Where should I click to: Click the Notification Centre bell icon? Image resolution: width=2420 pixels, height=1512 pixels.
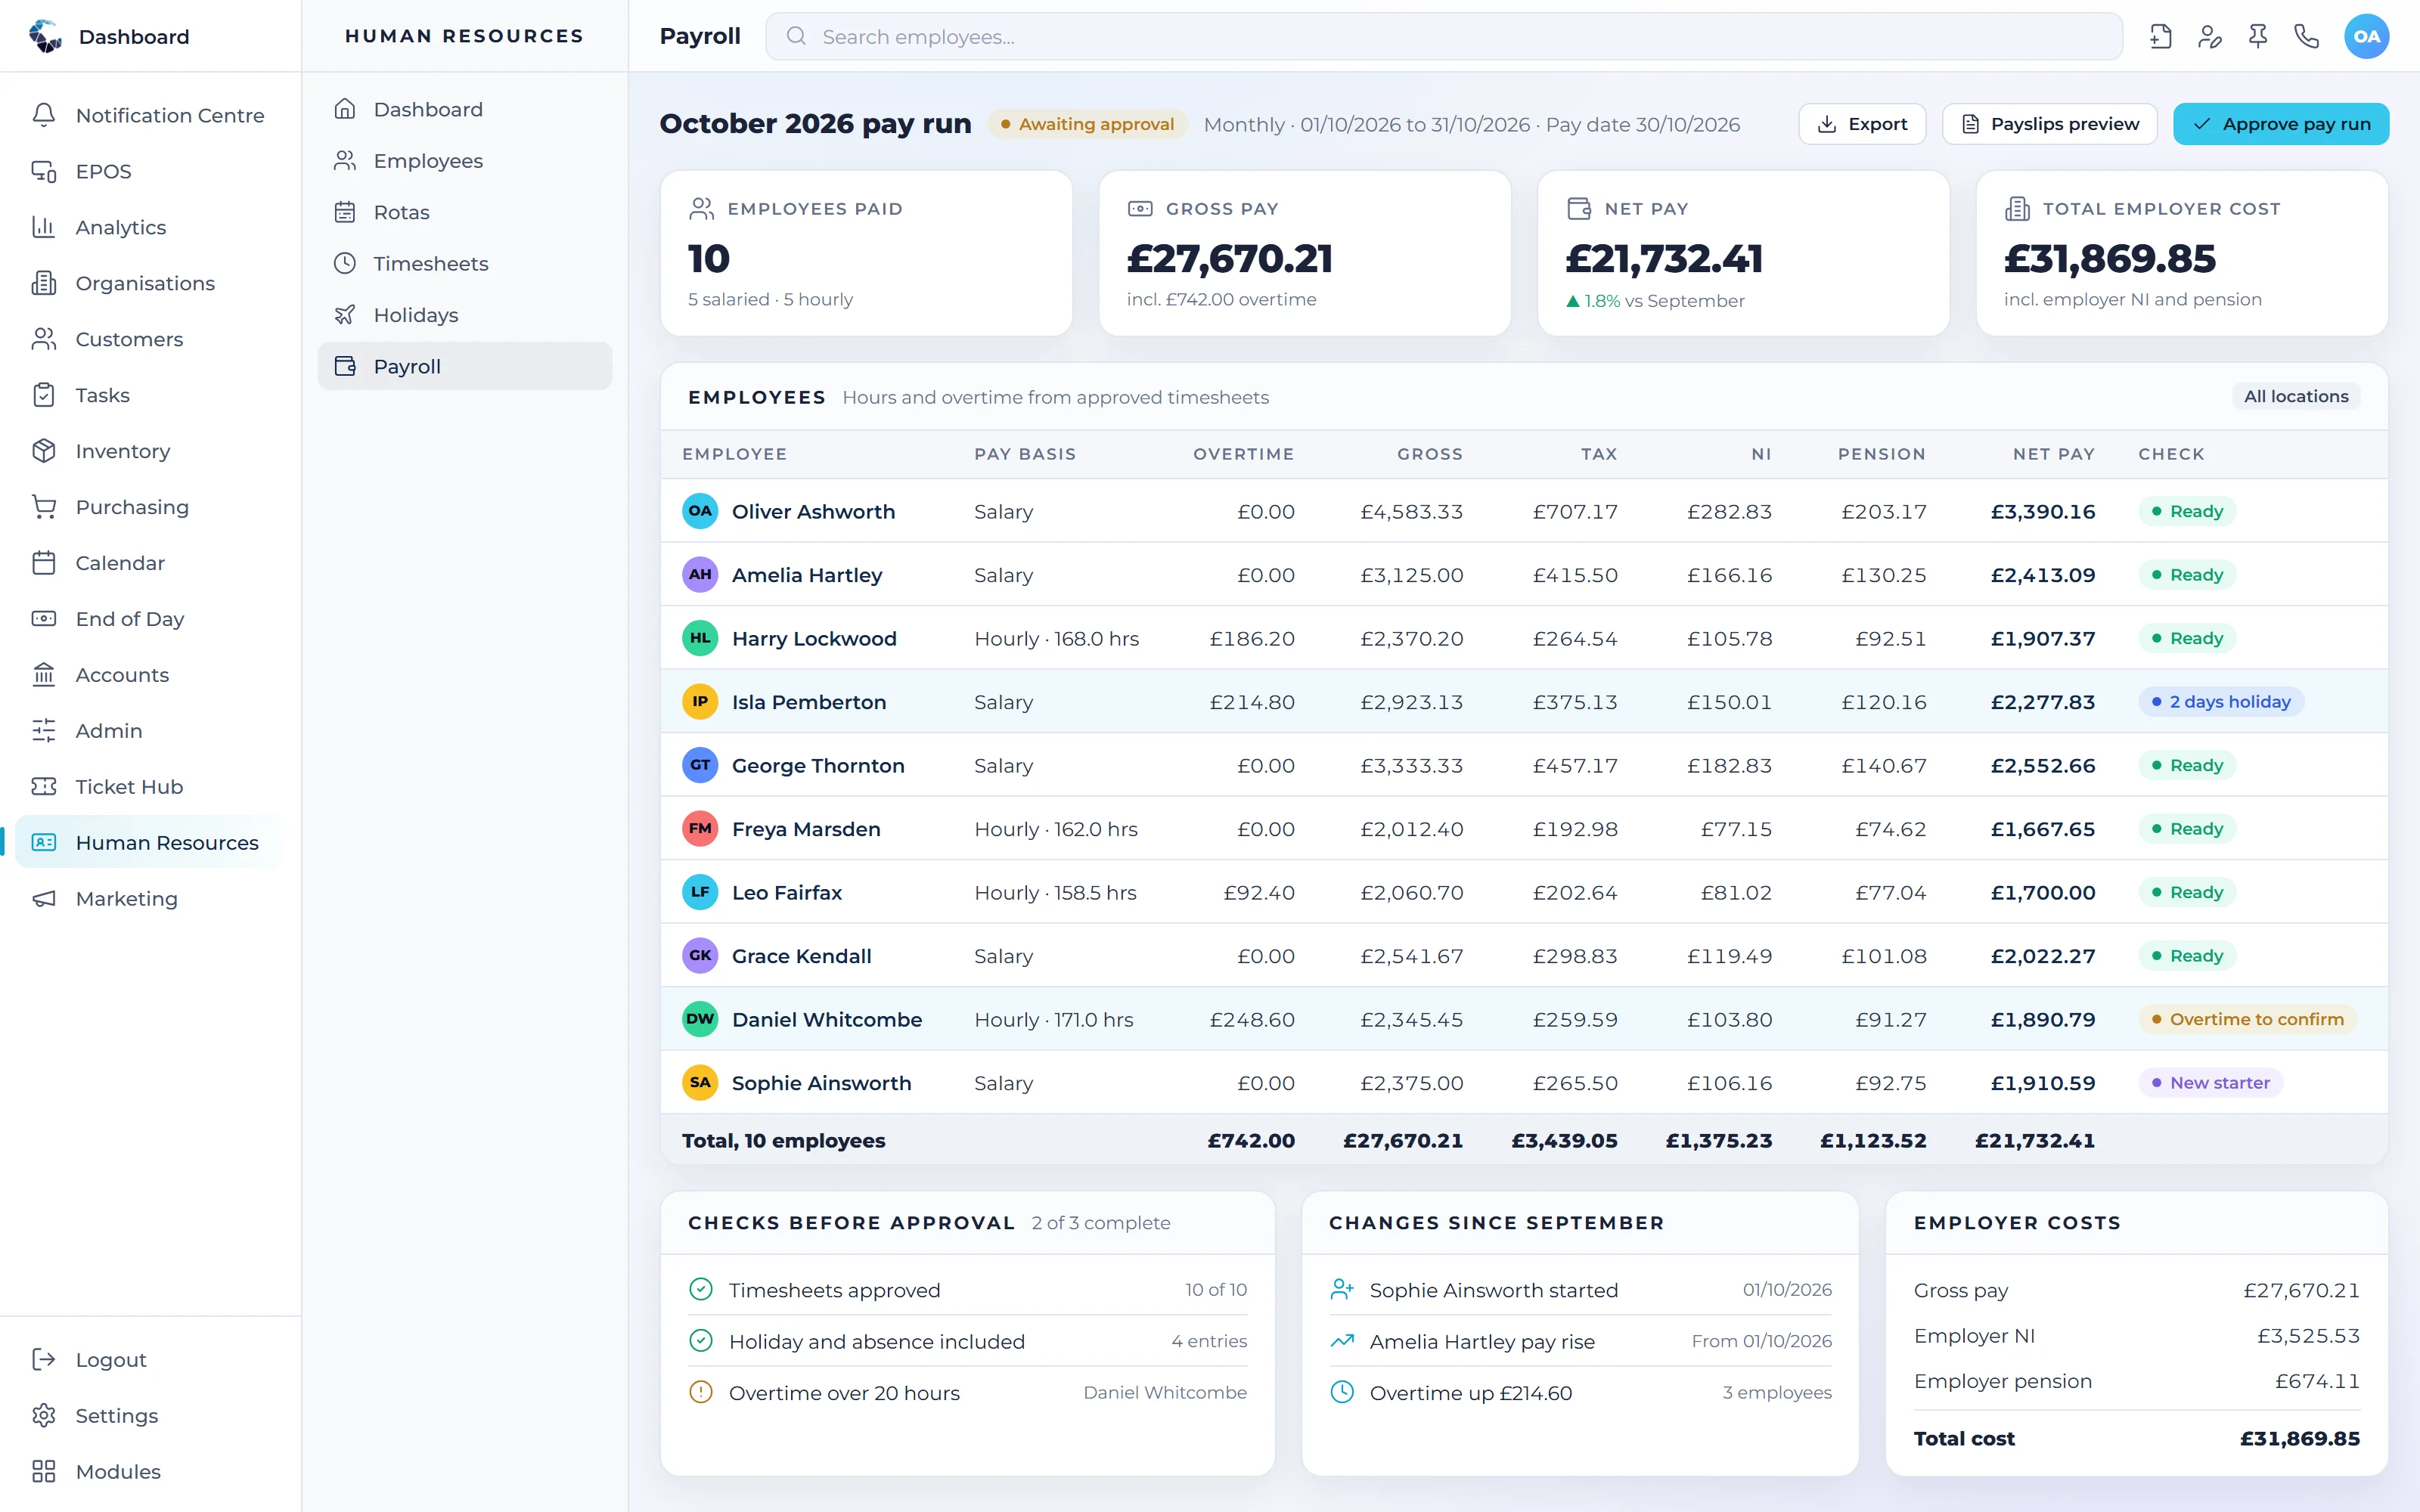(44, 115)
